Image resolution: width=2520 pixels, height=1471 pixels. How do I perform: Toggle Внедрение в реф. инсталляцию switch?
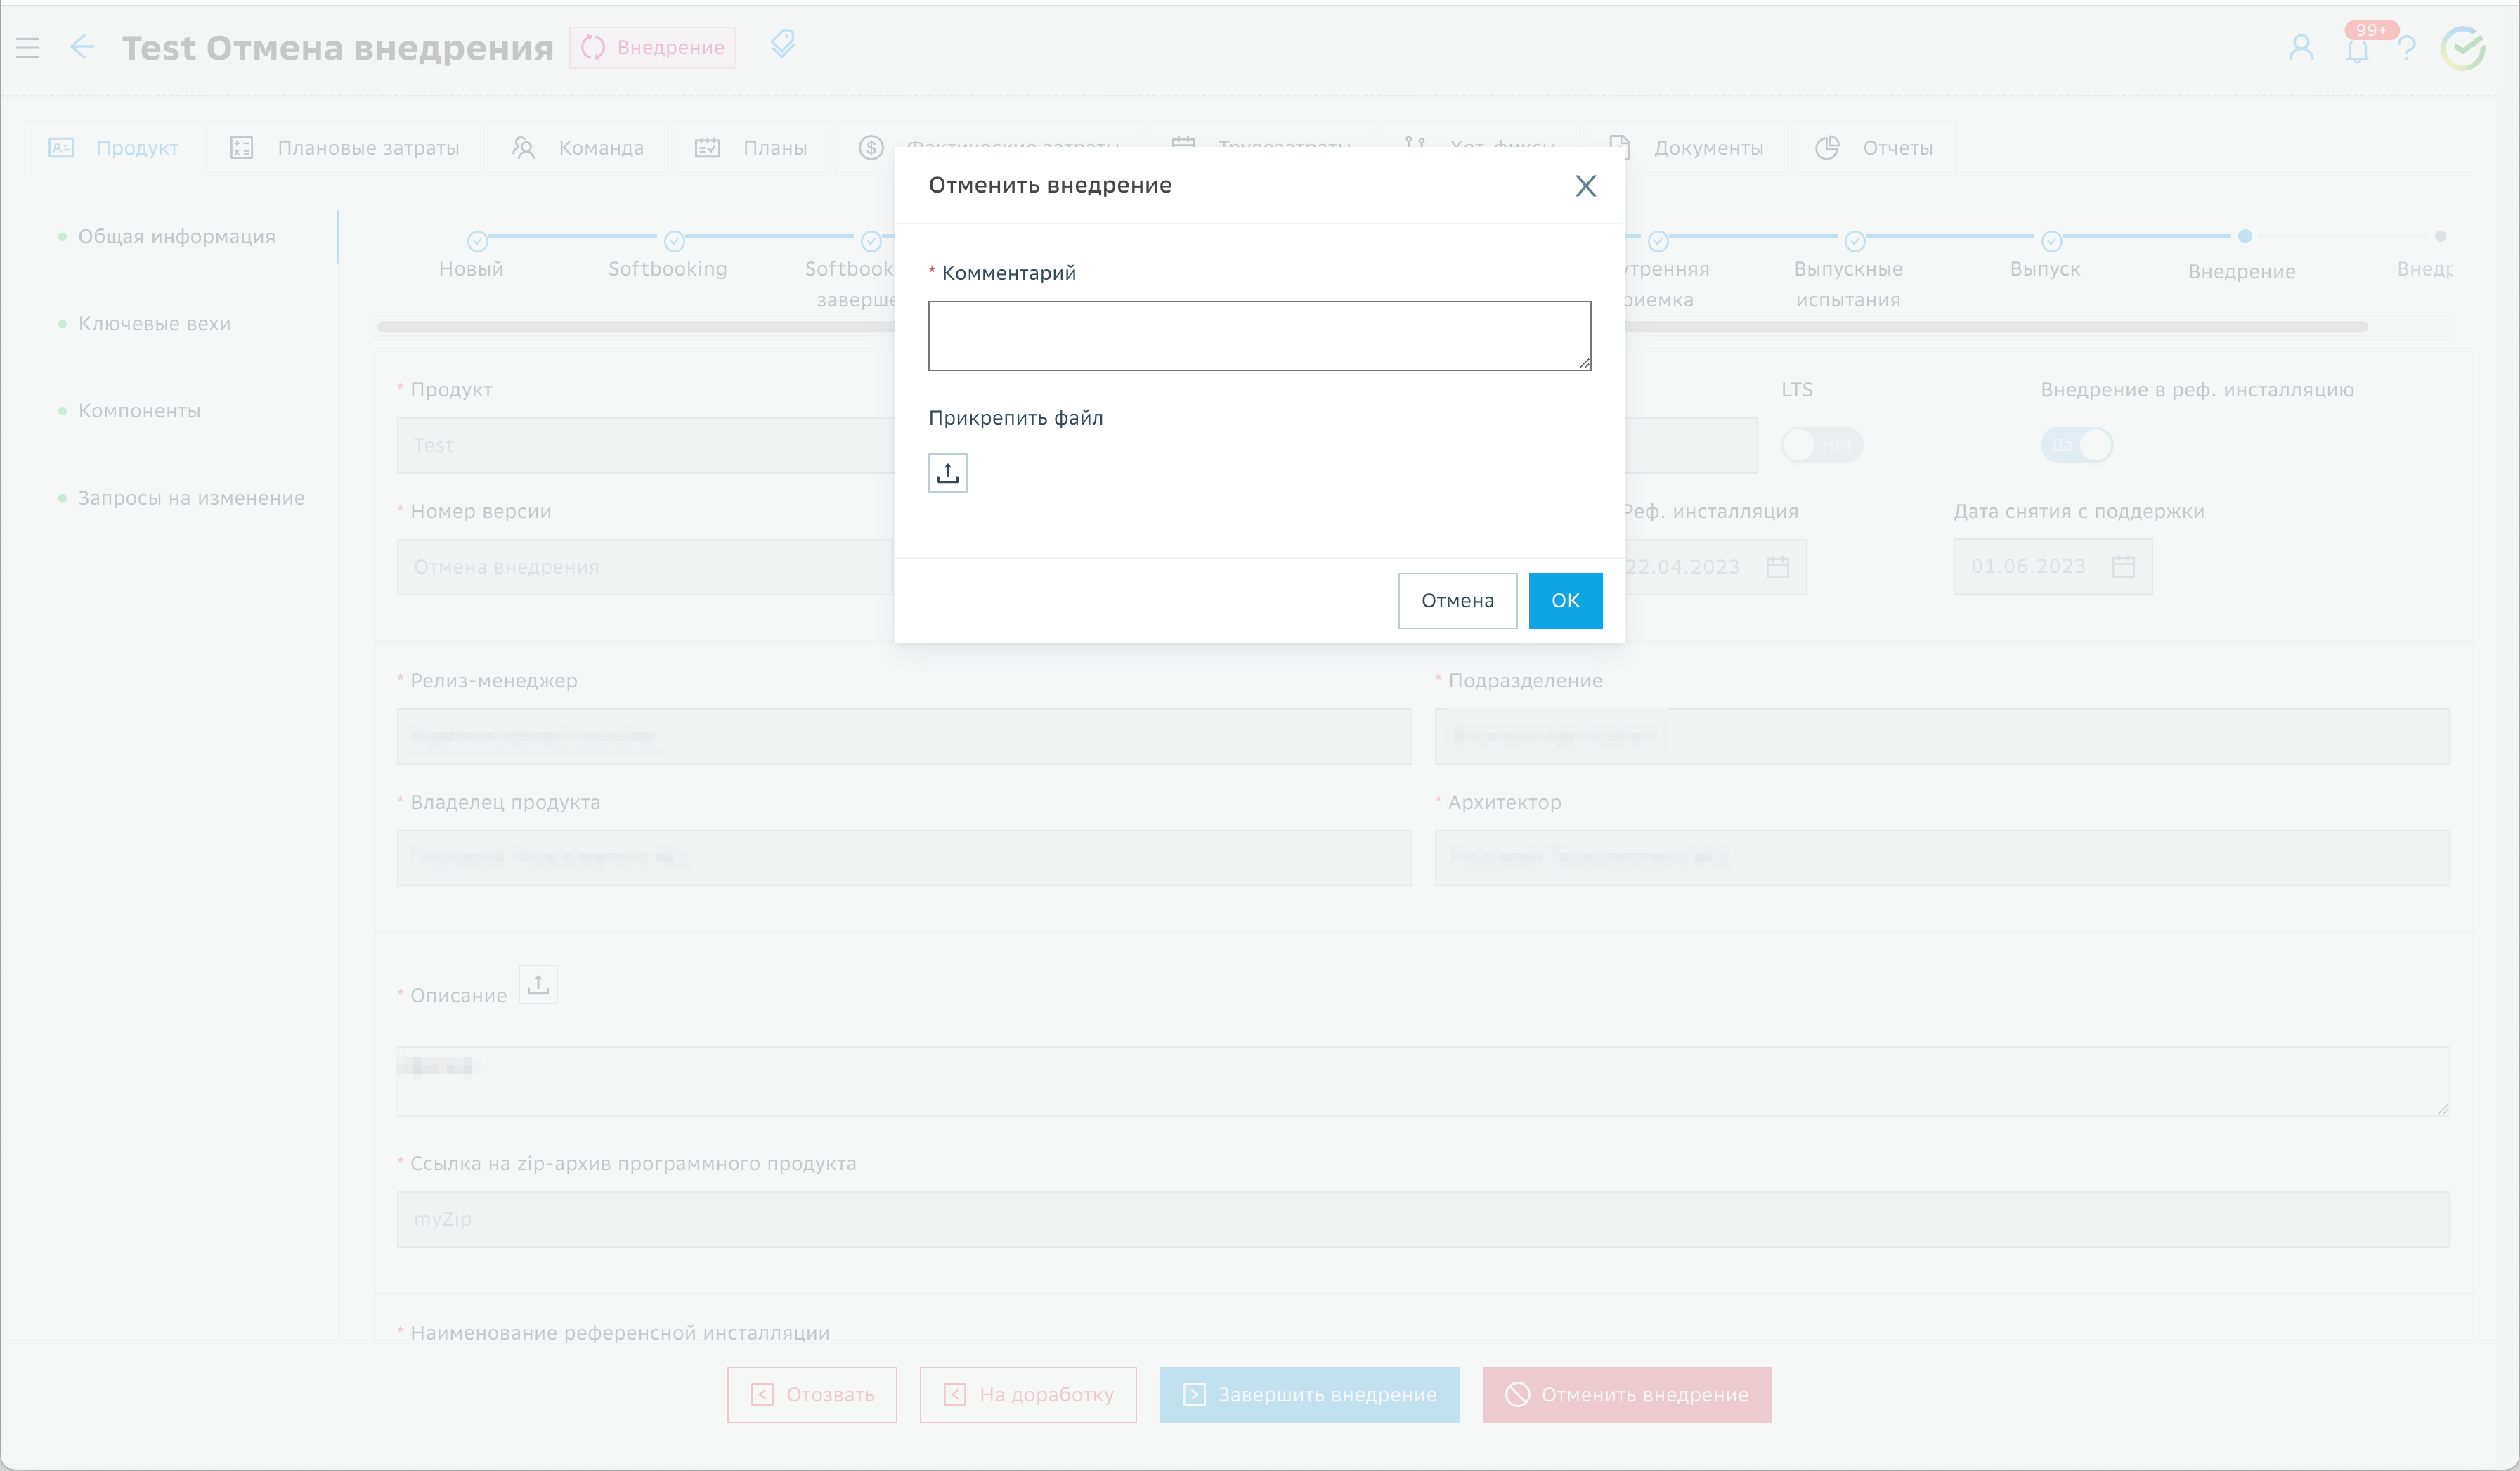coord(2076,445)
